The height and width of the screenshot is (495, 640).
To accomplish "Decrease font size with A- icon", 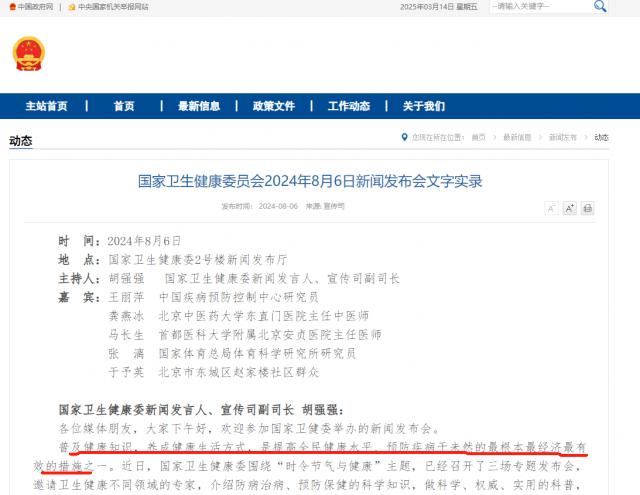I will click(551, 208).
